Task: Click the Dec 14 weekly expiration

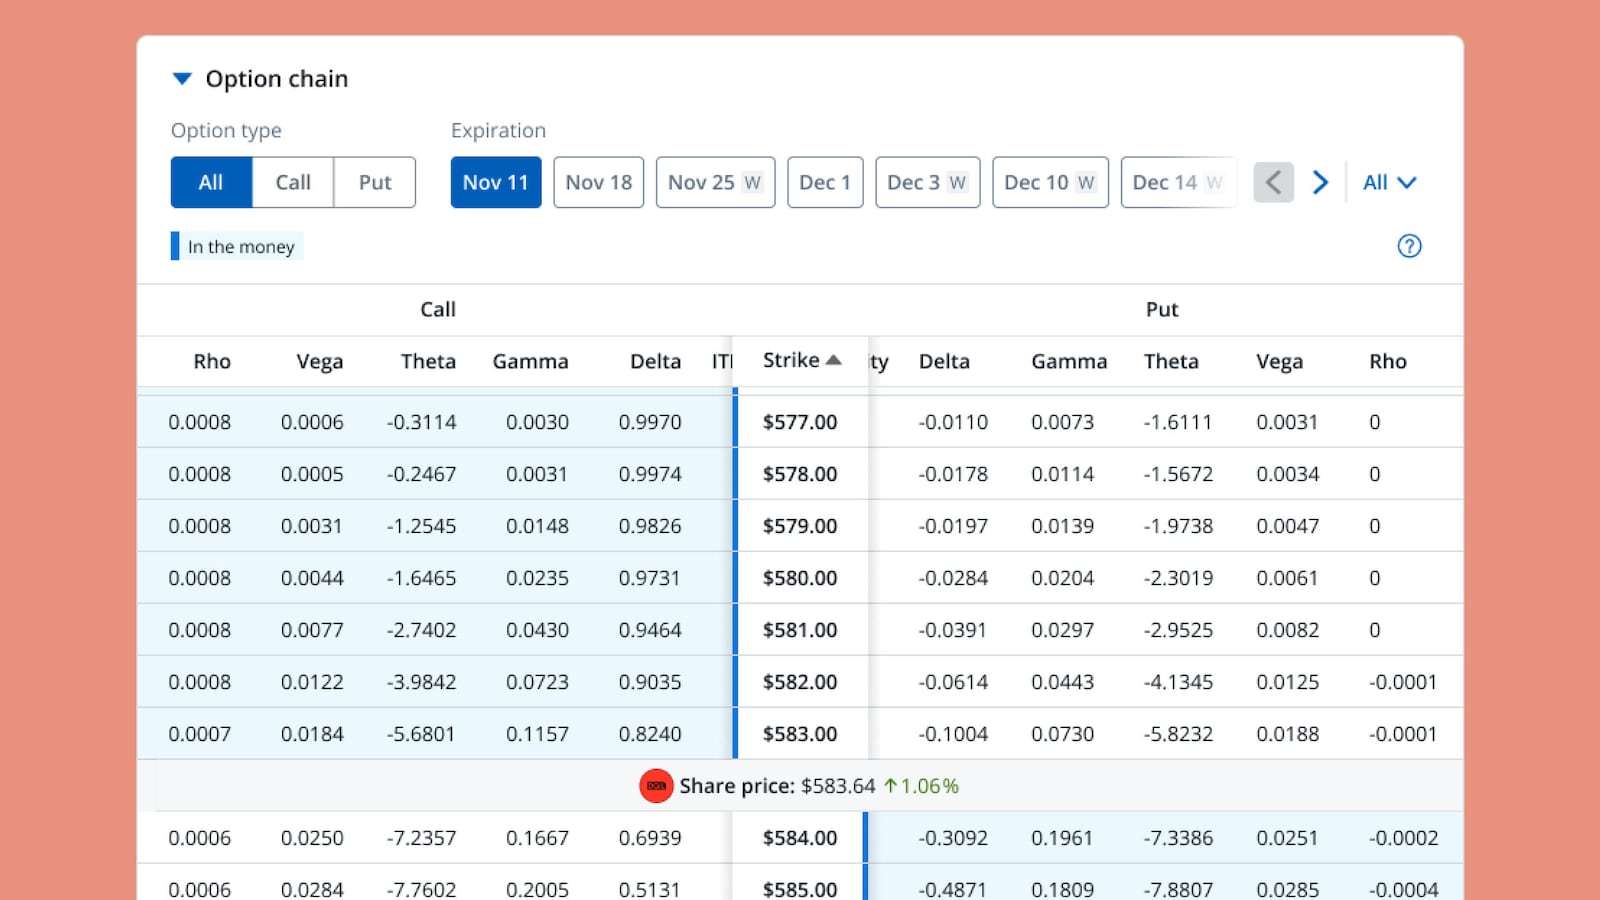Action: (x=1177, y=182)
